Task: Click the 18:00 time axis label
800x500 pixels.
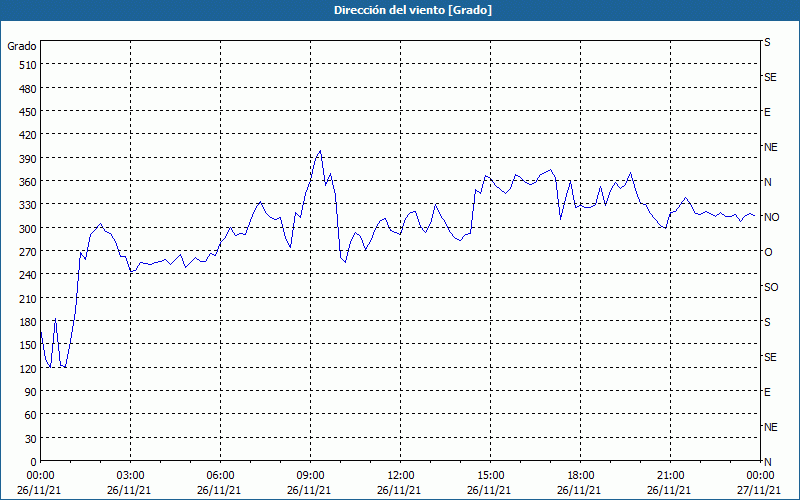Action: (581, 476)
